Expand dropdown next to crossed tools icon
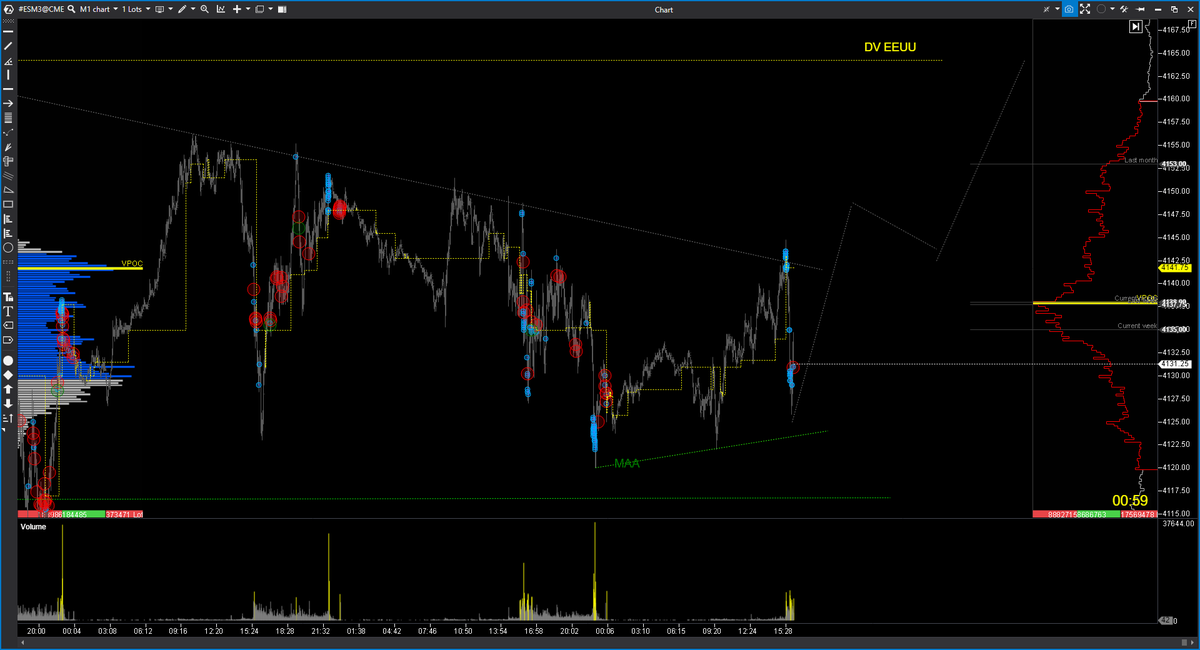This screenshot has width=1200, height=650. click(1058, 9)
